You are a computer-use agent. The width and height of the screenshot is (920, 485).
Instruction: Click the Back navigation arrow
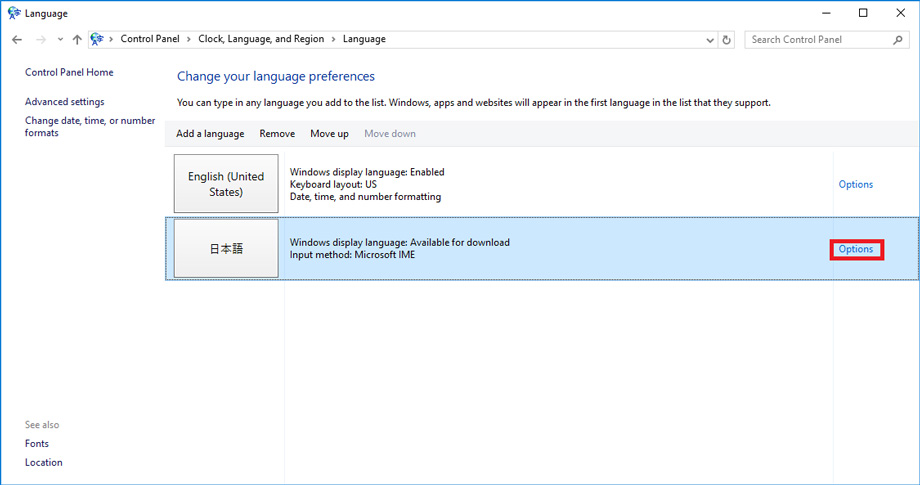[17, 40]
